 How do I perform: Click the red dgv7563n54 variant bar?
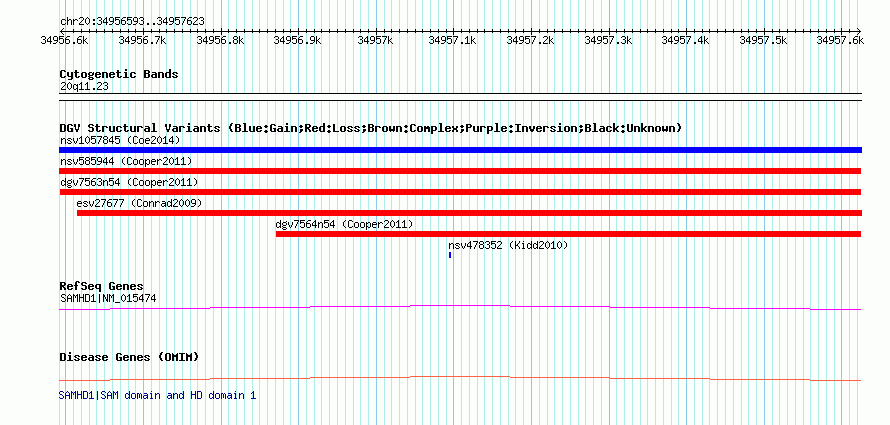(x=460, y=192)
